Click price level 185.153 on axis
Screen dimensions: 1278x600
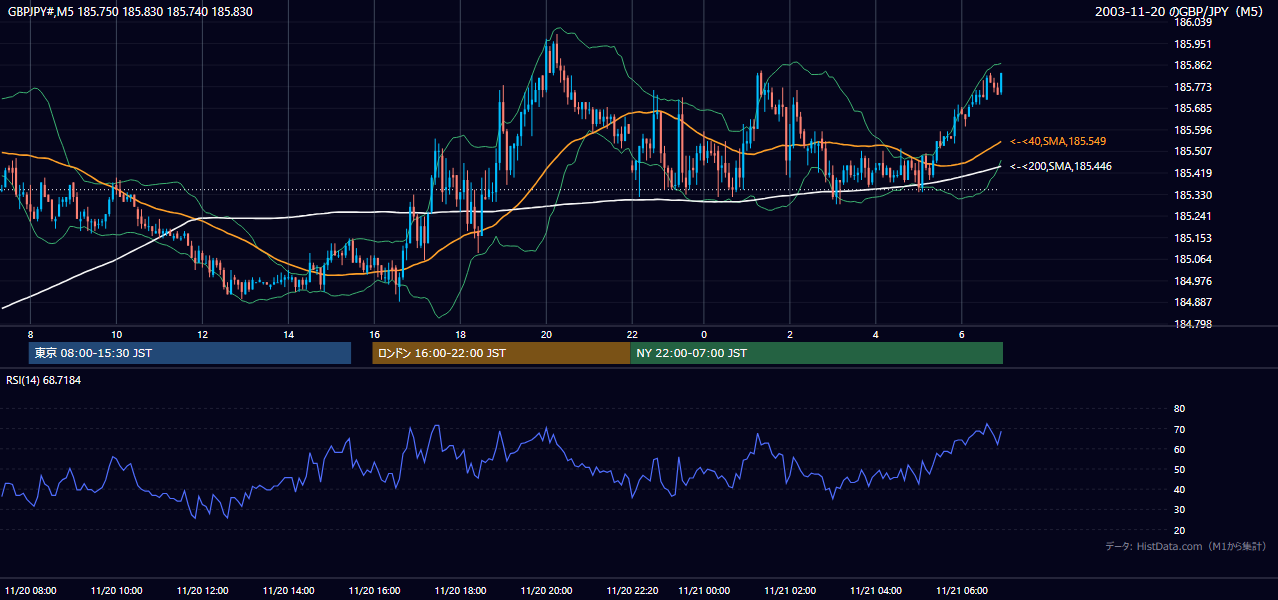tap(1193, 238)
